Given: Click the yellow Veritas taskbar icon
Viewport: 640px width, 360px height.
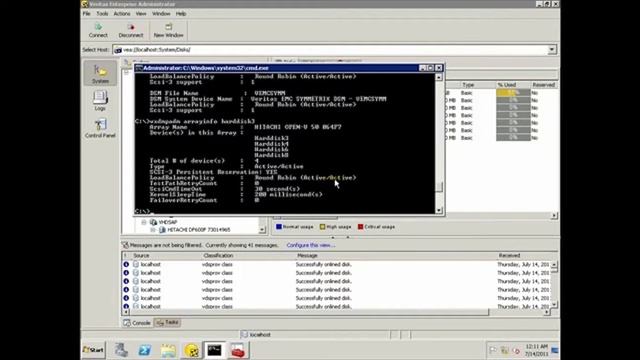Looking at the screenshot, I should pyautogui.click(x=191, y=350).
